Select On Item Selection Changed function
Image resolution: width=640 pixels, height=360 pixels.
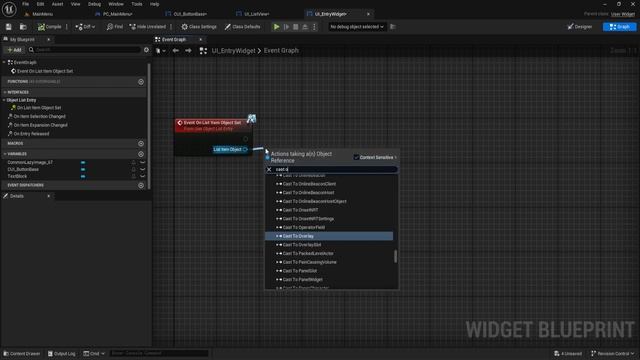tap(40, 116)
